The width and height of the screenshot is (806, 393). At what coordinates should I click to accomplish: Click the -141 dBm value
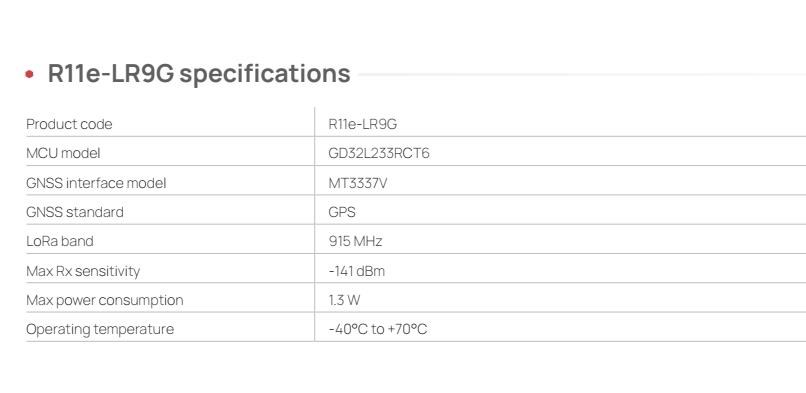coord(356,271)
